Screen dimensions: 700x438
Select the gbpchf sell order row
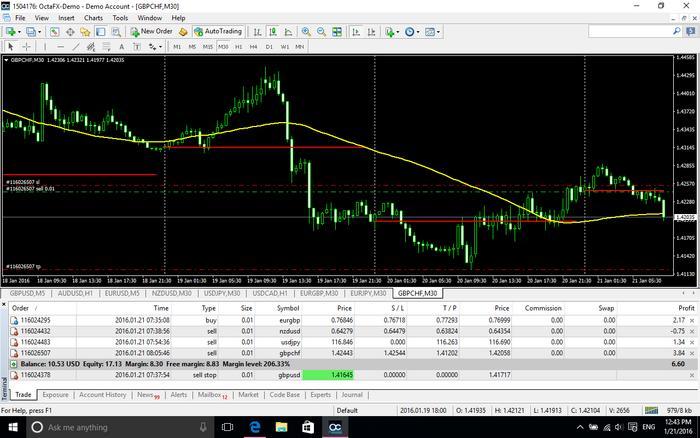[200, 353]
